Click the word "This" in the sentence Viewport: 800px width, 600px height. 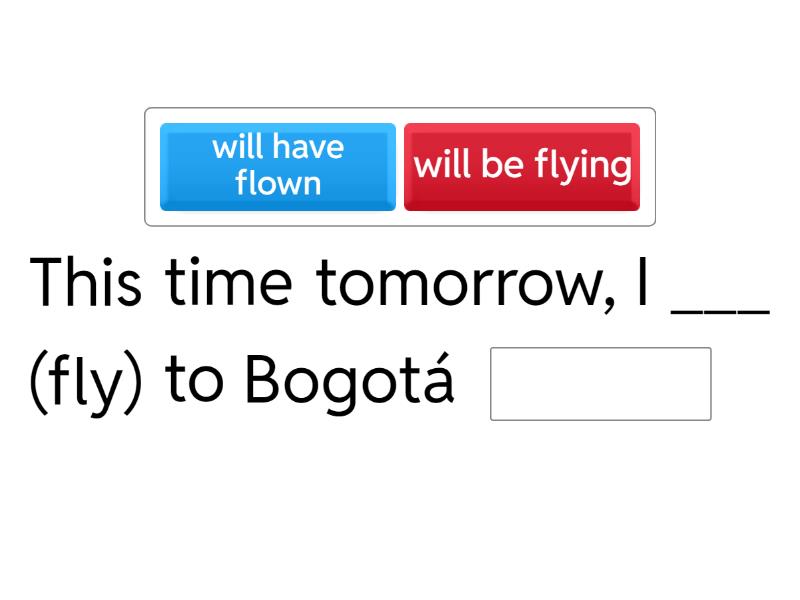[86, 283]
